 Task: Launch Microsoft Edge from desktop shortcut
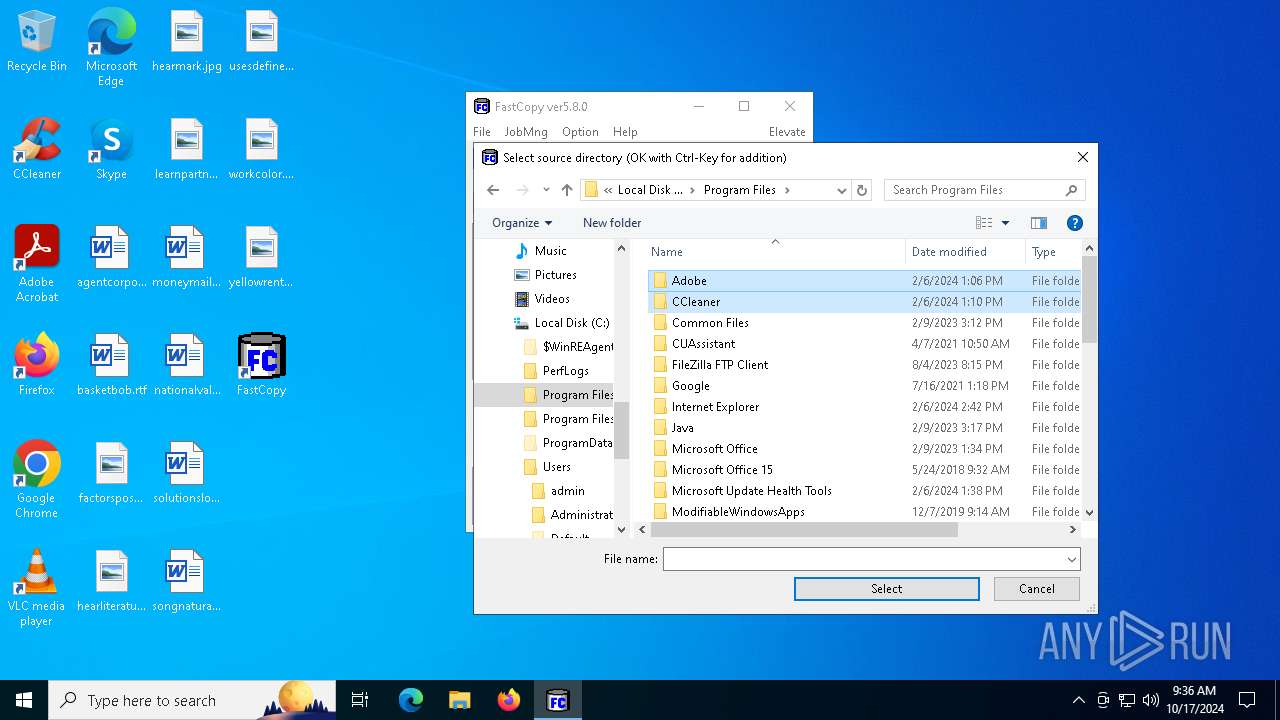[x=111, y=48]
